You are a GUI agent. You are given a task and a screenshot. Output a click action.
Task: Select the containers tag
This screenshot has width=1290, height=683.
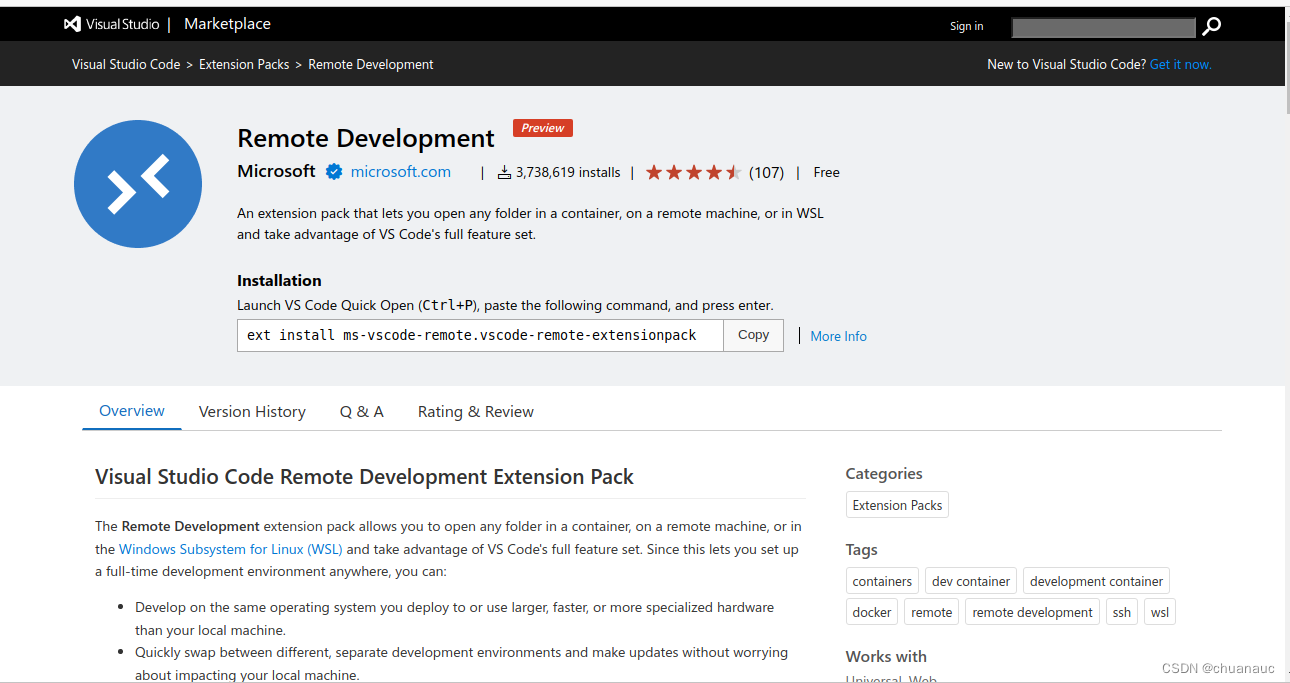click(882, 581)
